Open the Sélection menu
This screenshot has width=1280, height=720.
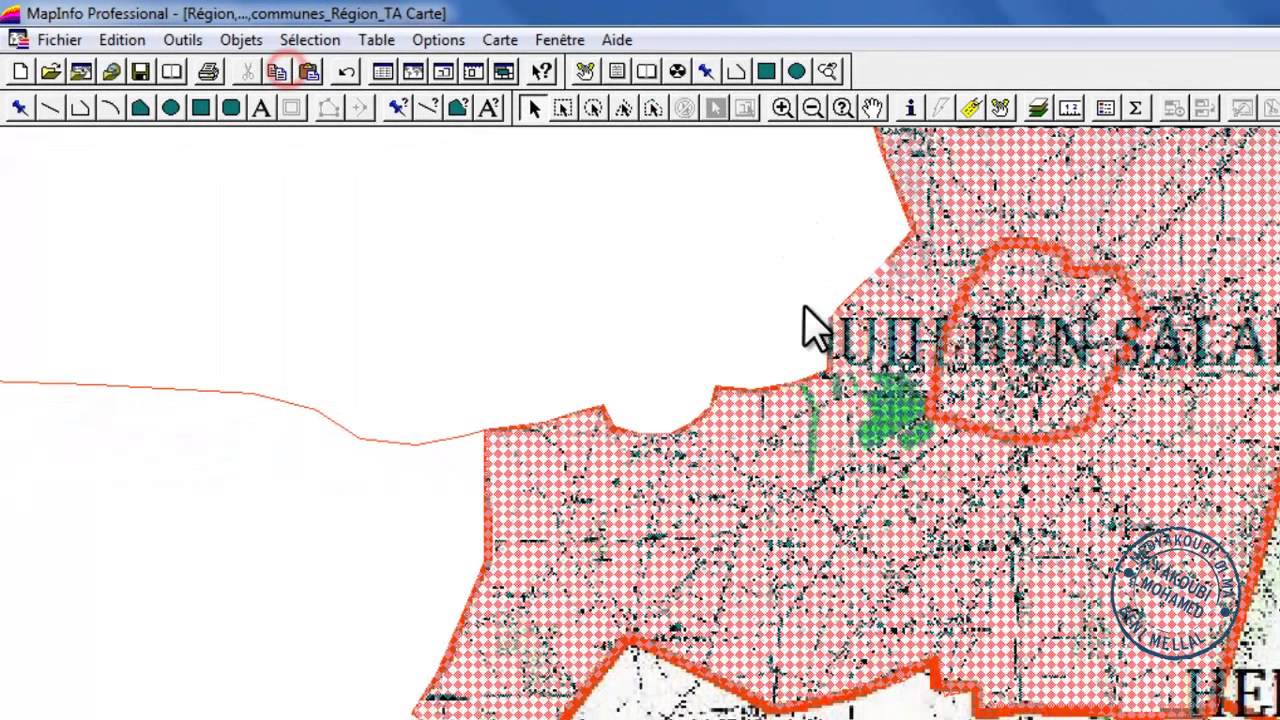[310, 40]
